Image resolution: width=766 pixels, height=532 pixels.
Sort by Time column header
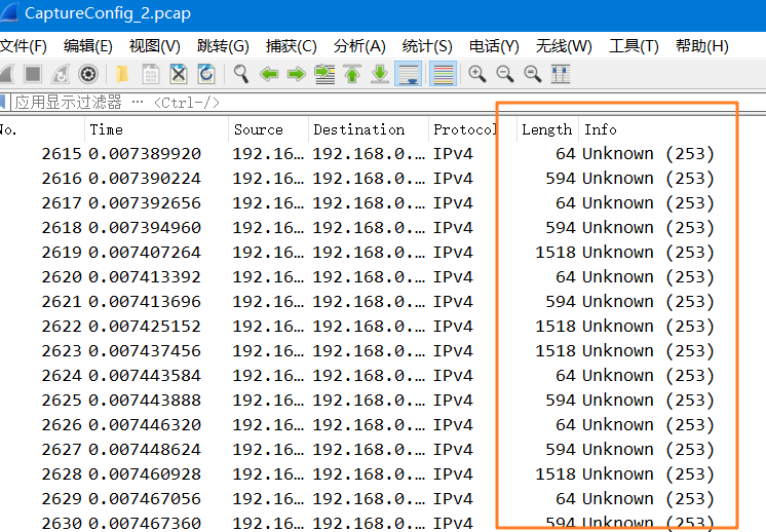coord(156,130)
